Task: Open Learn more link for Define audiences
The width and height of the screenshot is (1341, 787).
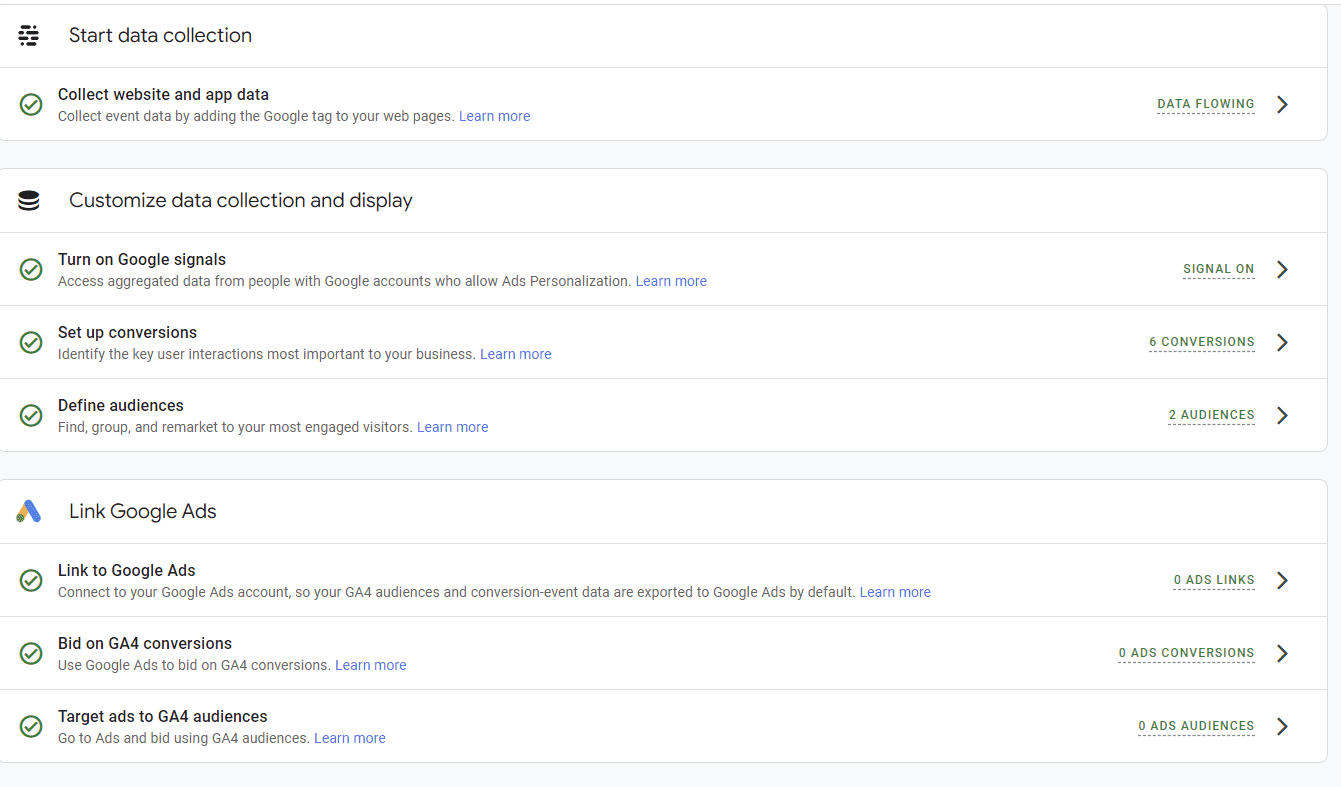Action: (453, 427)
